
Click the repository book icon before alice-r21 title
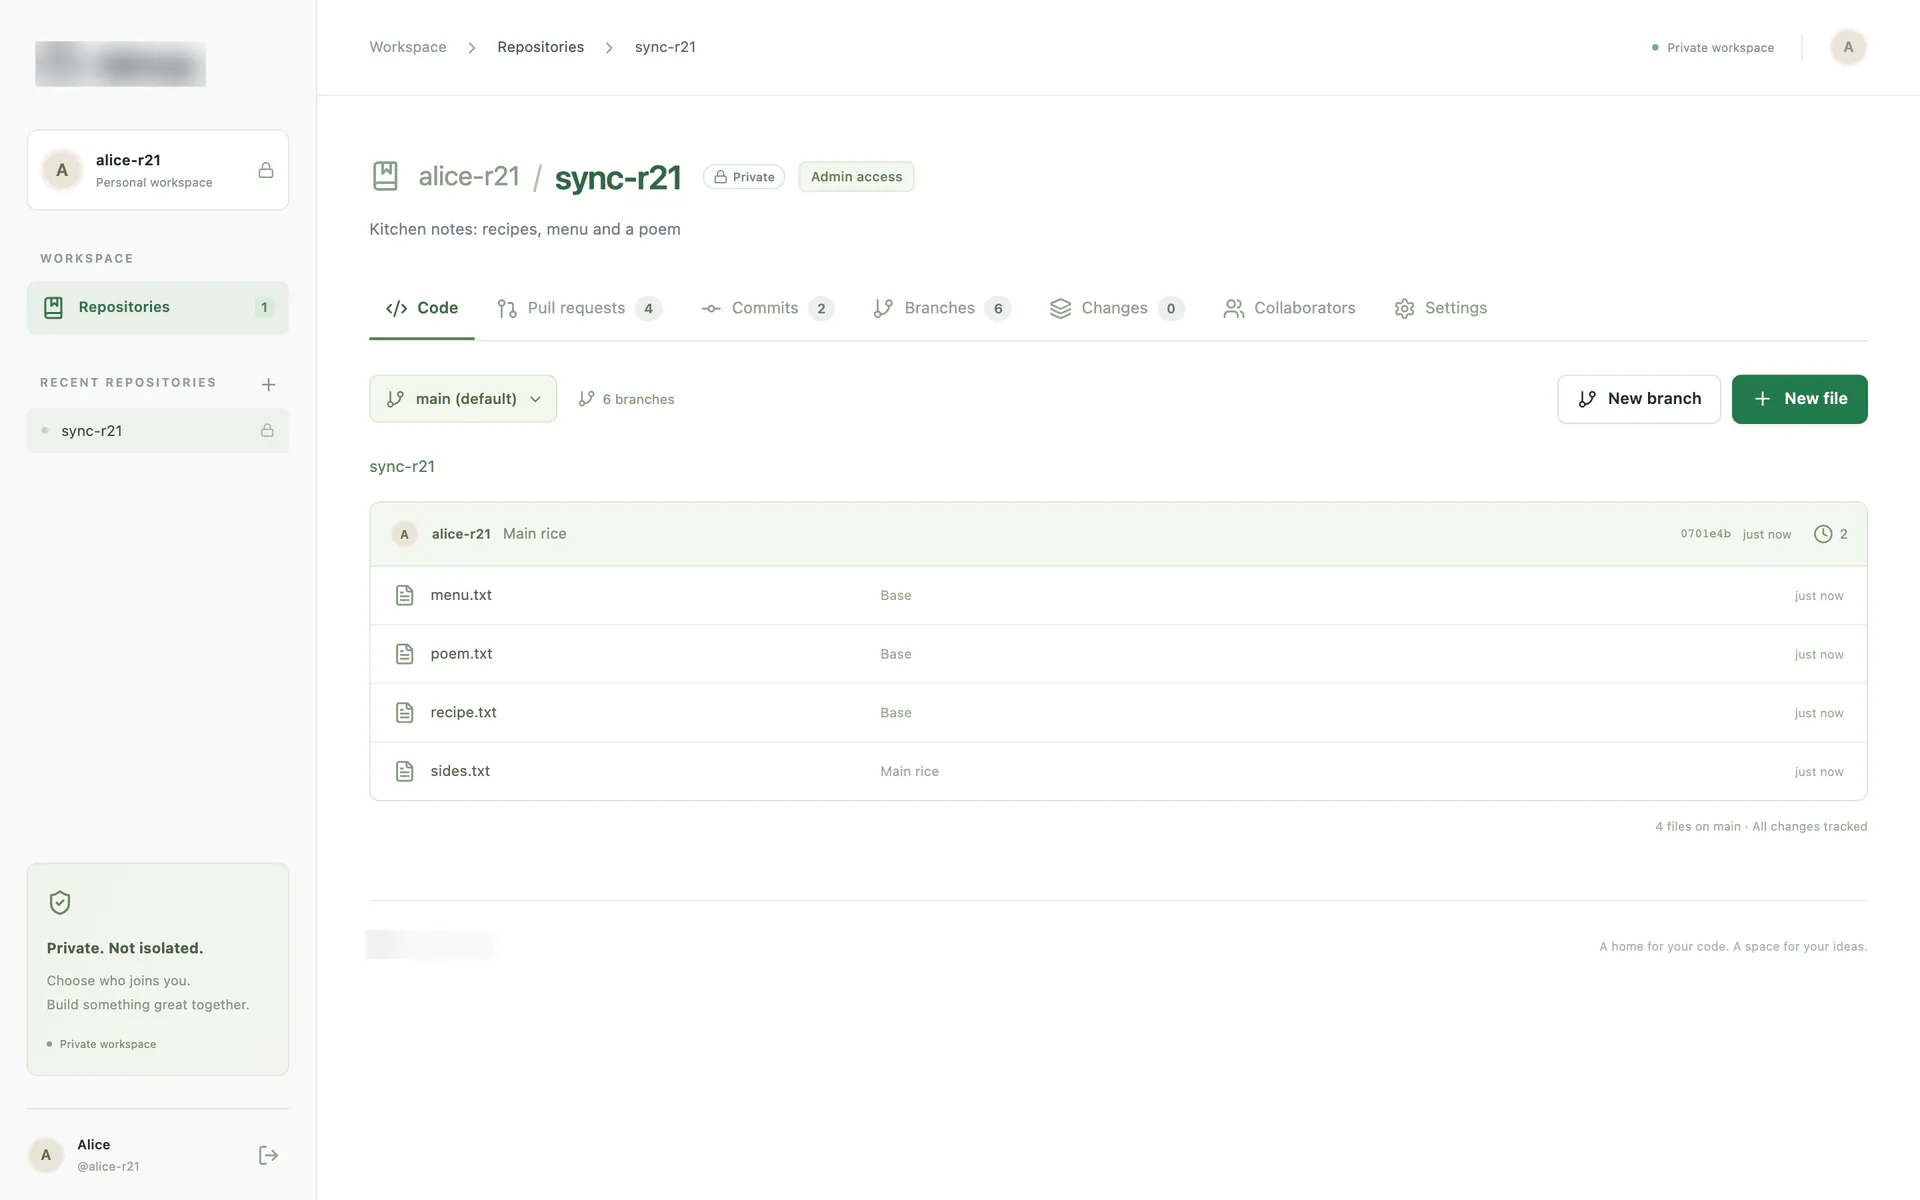click(385, 176)
